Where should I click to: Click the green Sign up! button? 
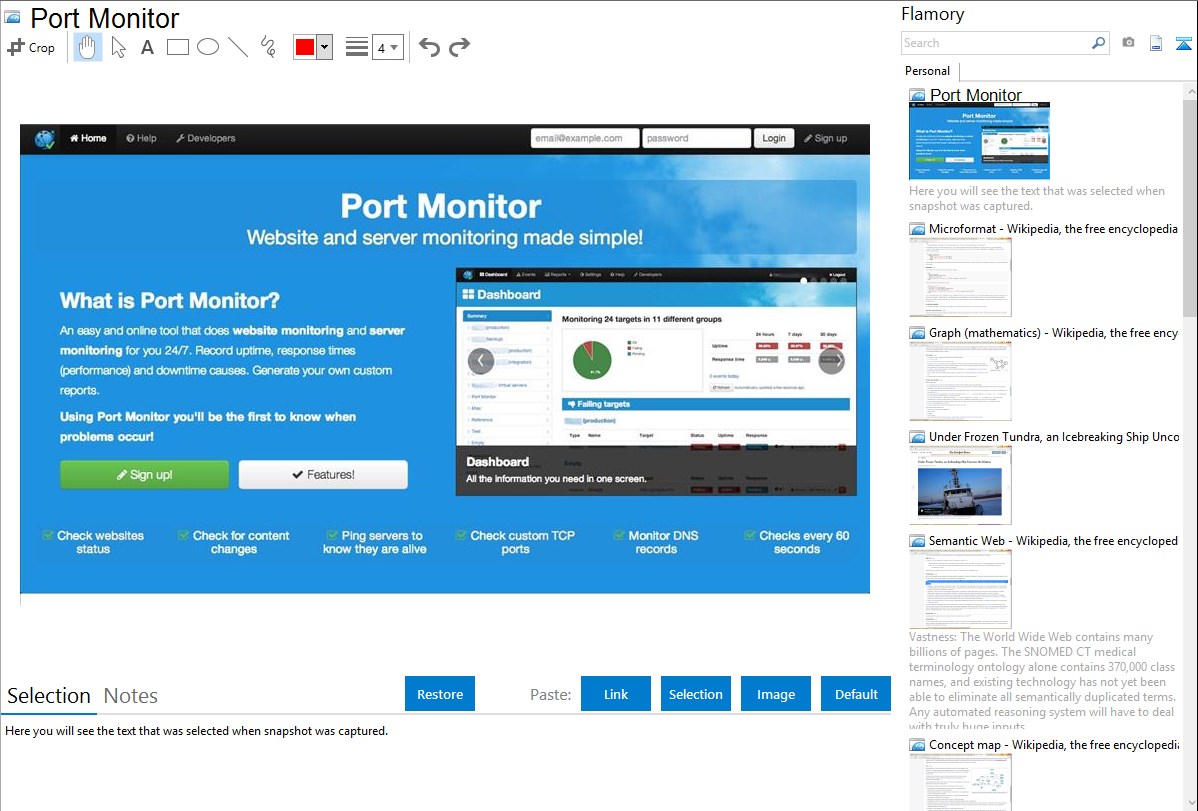pos(144,475)
